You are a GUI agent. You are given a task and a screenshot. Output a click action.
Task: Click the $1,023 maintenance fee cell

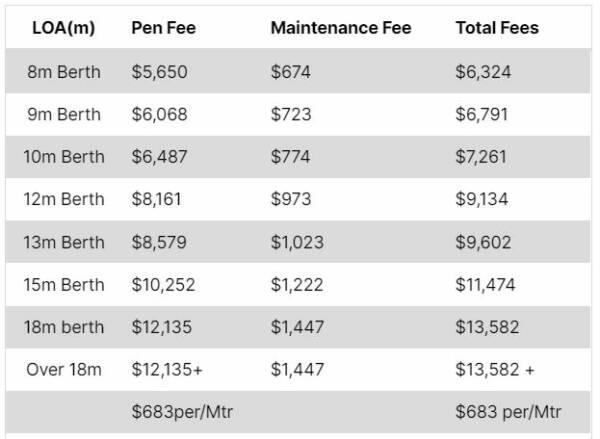click(x=297, y=242)
